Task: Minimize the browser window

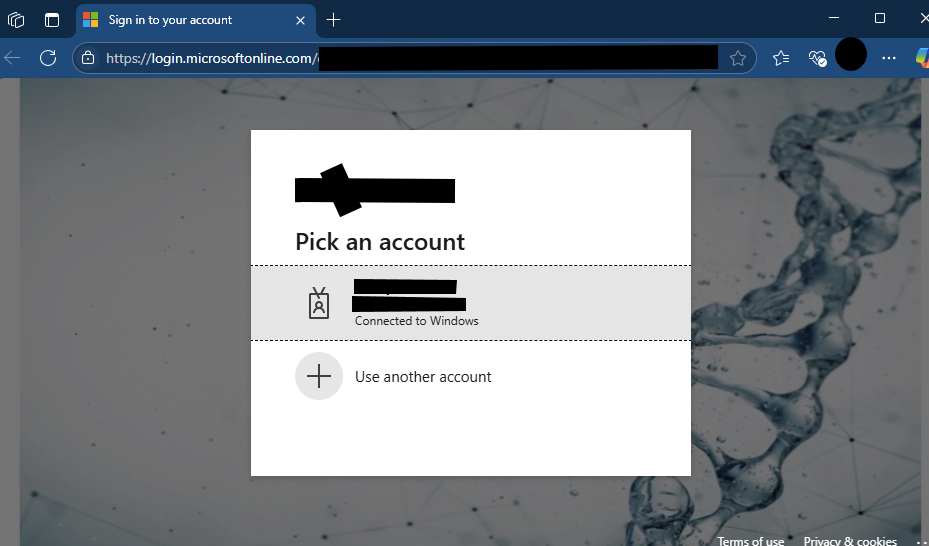Action: [834, 18]
